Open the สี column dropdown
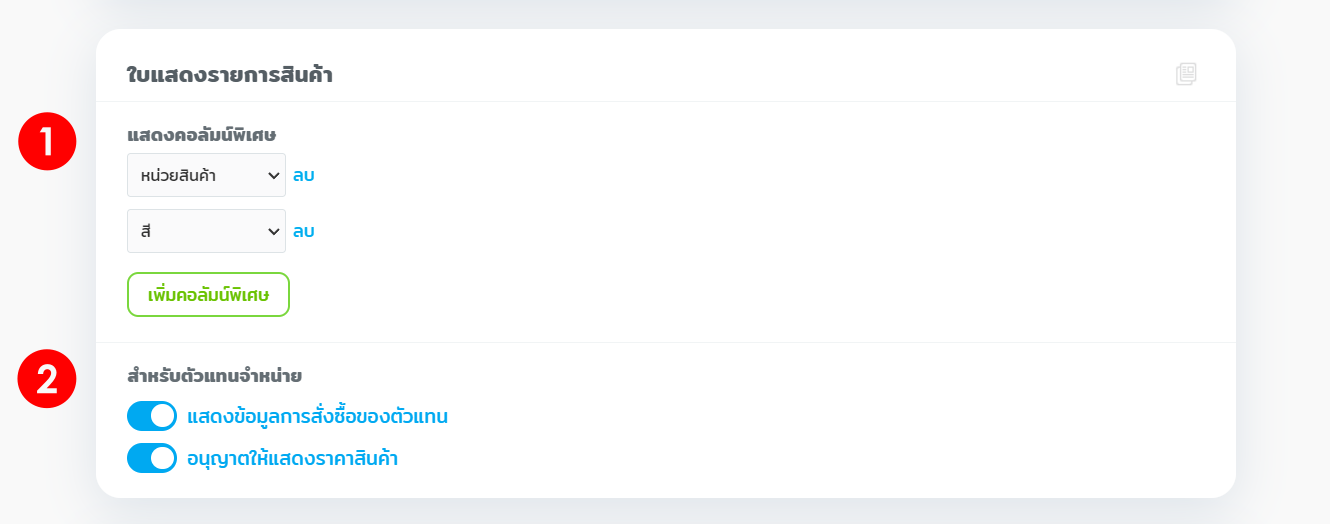The image size is (1330, 524). [x=206, y=231]
